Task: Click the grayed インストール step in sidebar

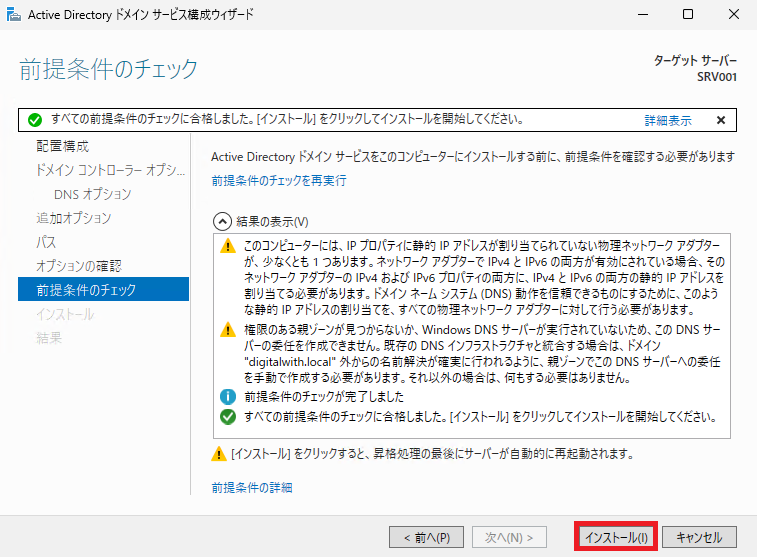Action: (x=65, y=314)
